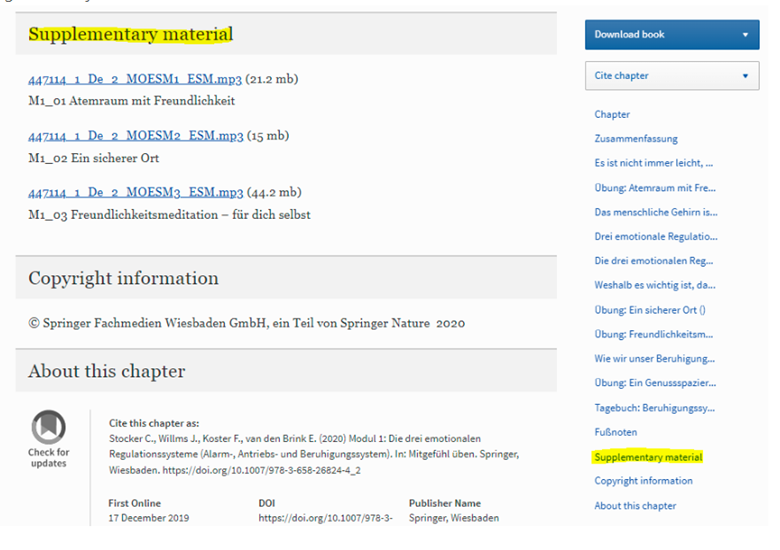
Task: Open 'Es ist nicht immer leicht' section
Action: (x=654, y=163)
